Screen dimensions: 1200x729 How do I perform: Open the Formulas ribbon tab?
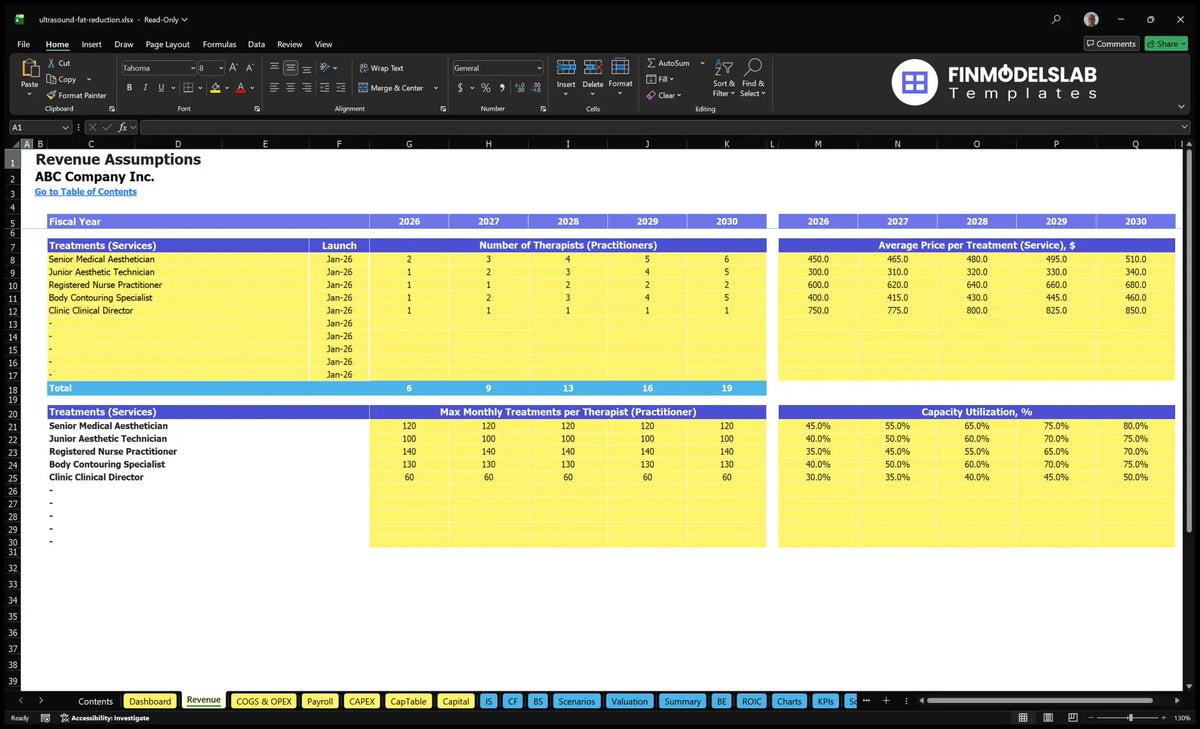pyautogui.click(x=219, y=44)
